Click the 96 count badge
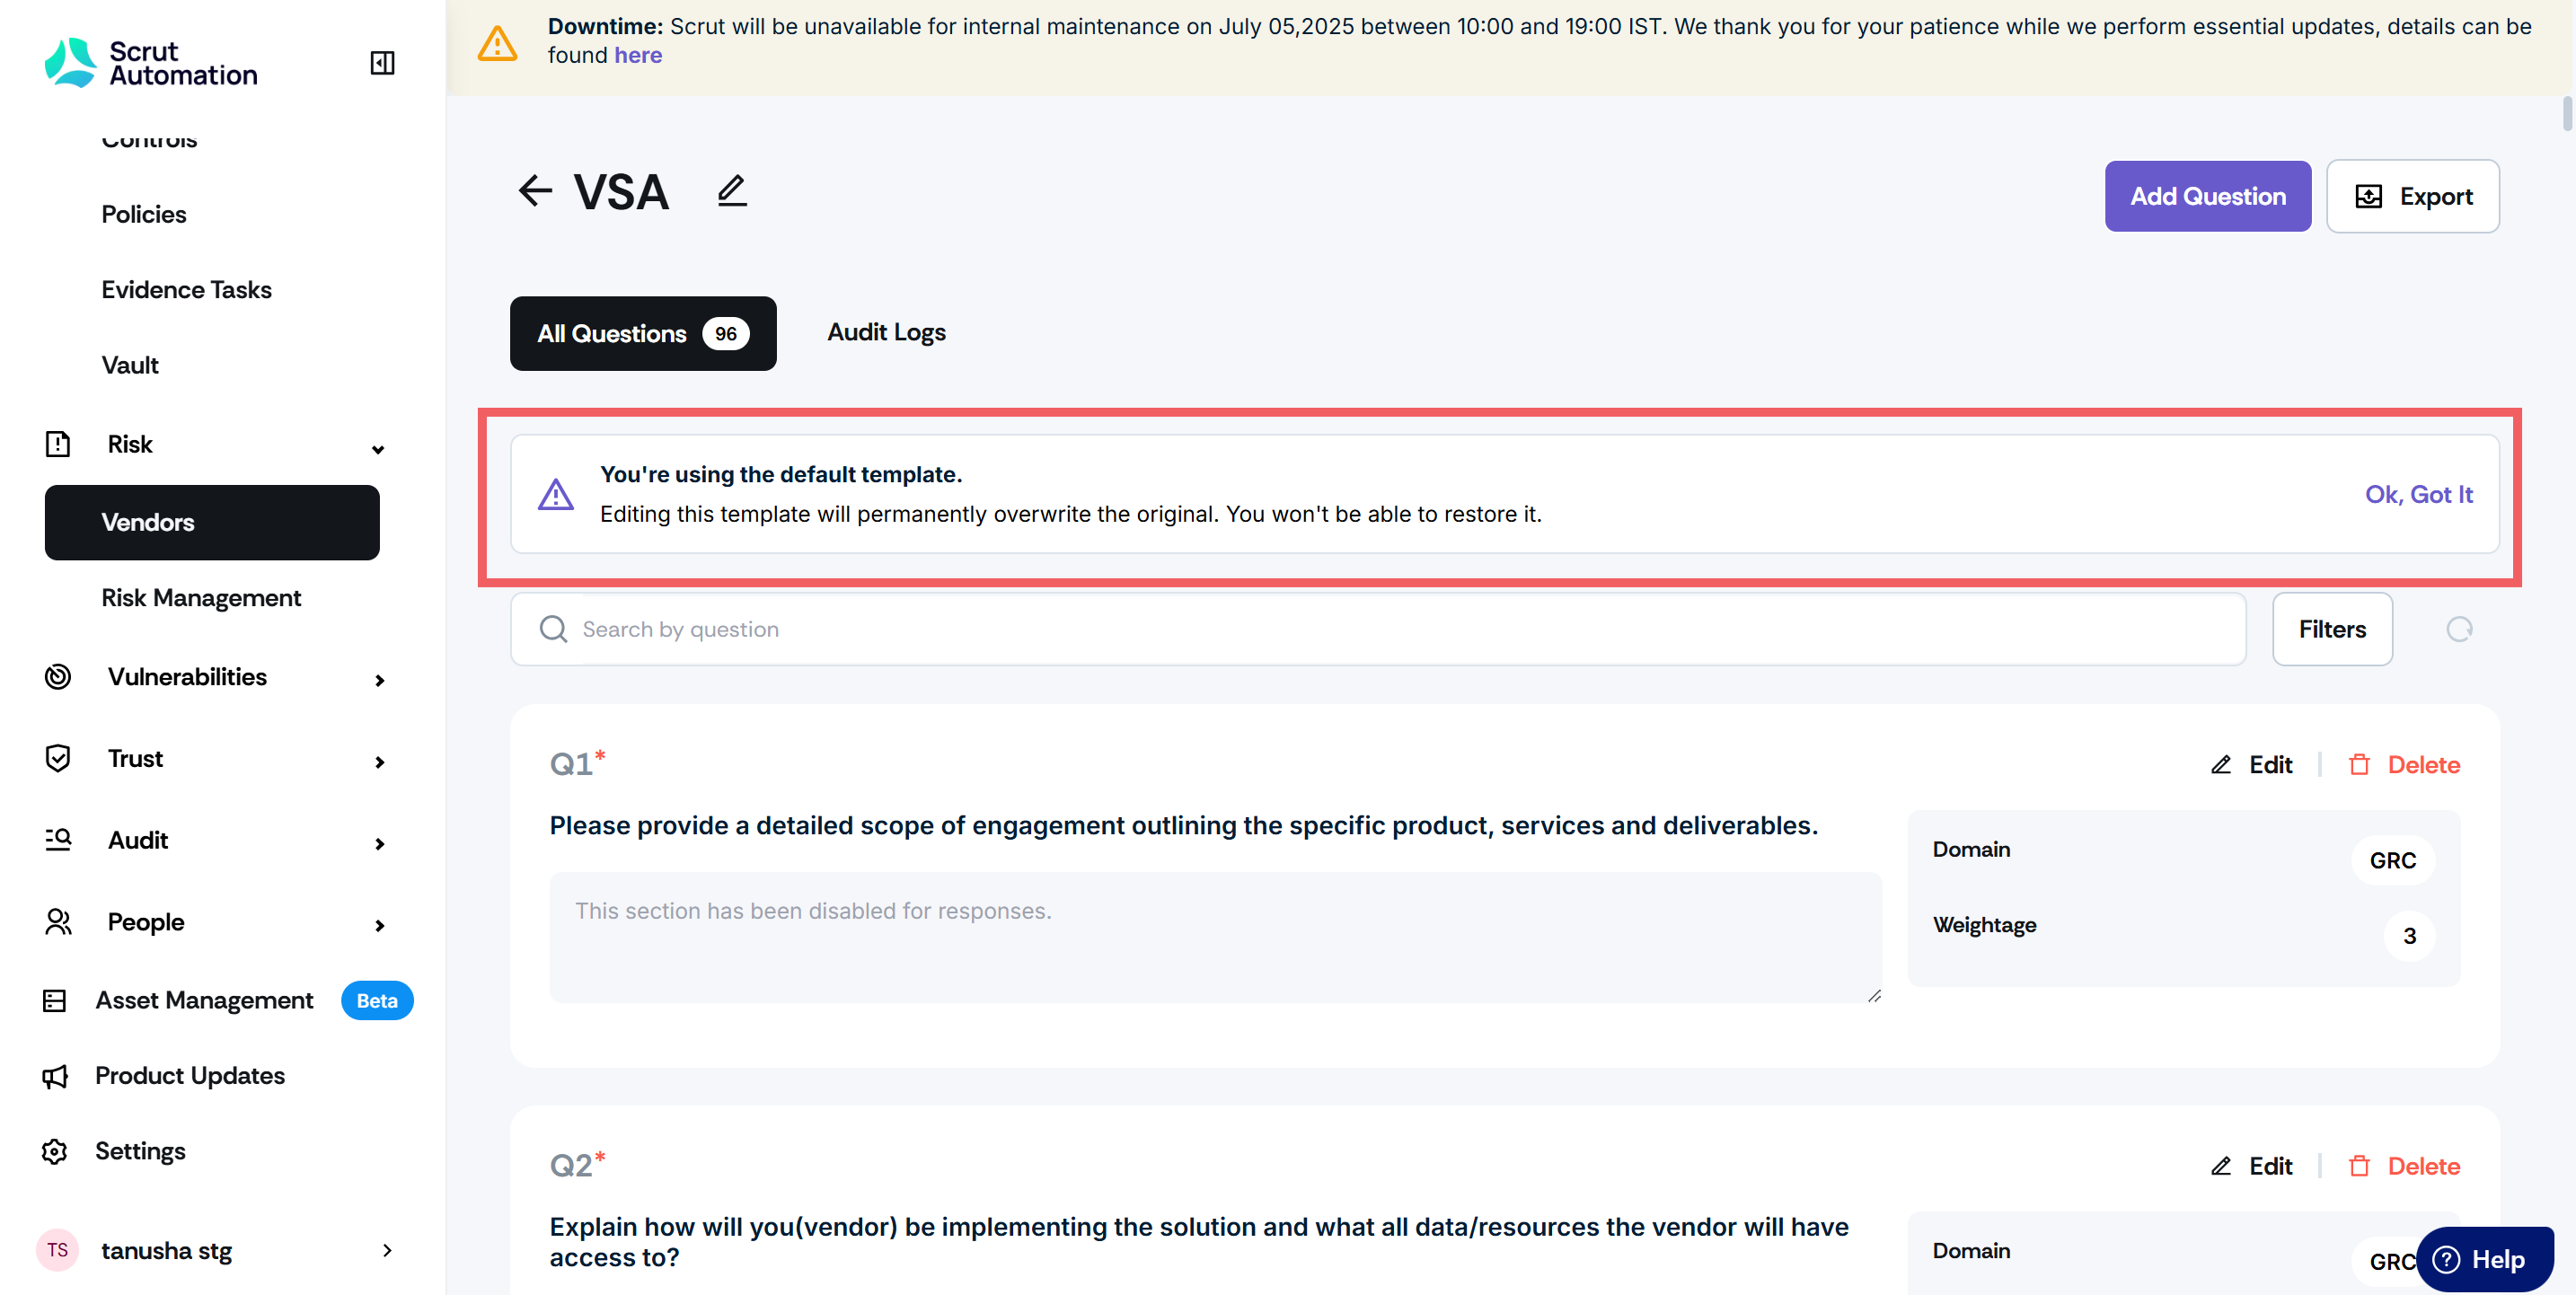 (x=726, y=333)
